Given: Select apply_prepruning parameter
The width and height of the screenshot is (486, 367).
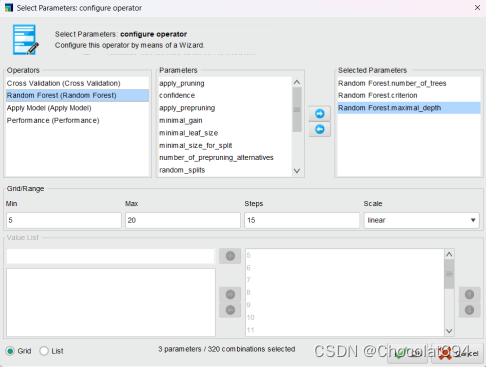Looking at the screenshot, I should click(225, 108).
